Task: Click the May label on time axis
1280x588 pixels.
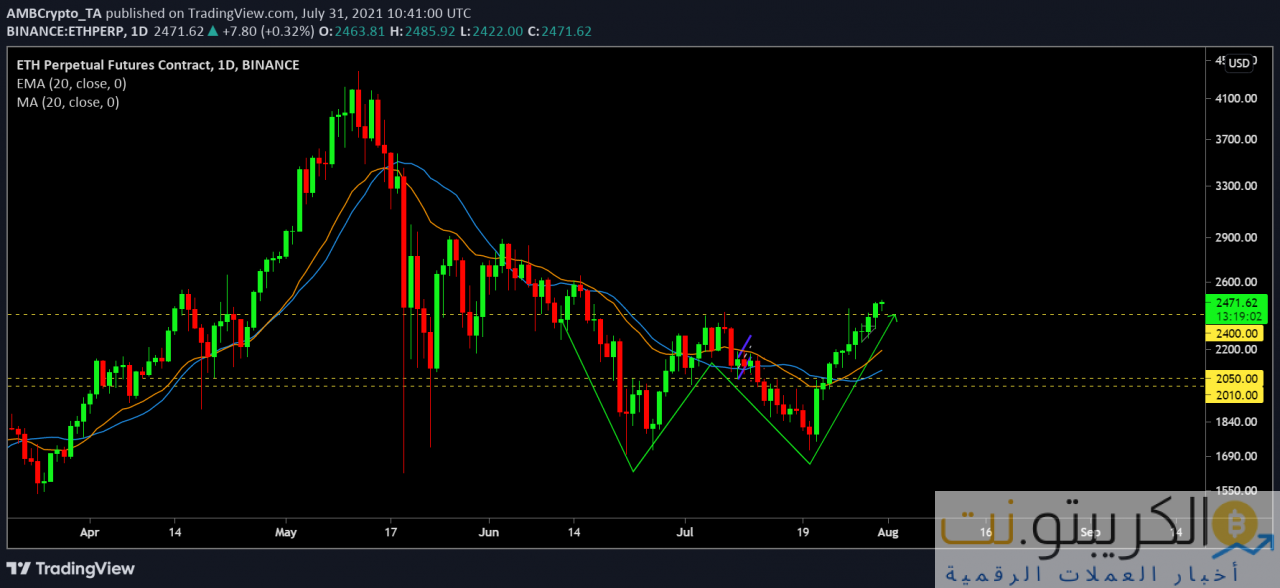Action: 285,533
